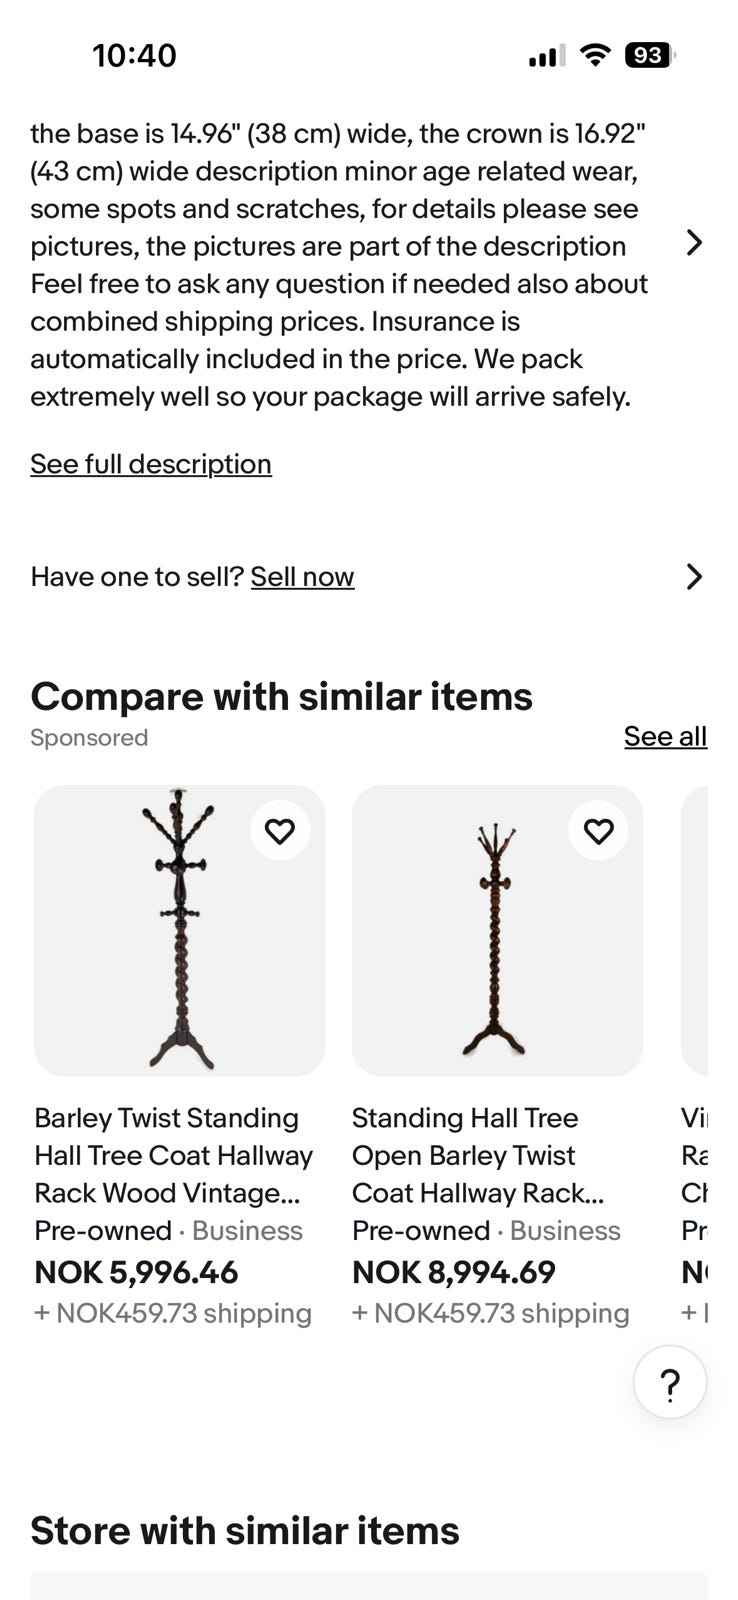Tap the help question mark button

(670, 1383)
